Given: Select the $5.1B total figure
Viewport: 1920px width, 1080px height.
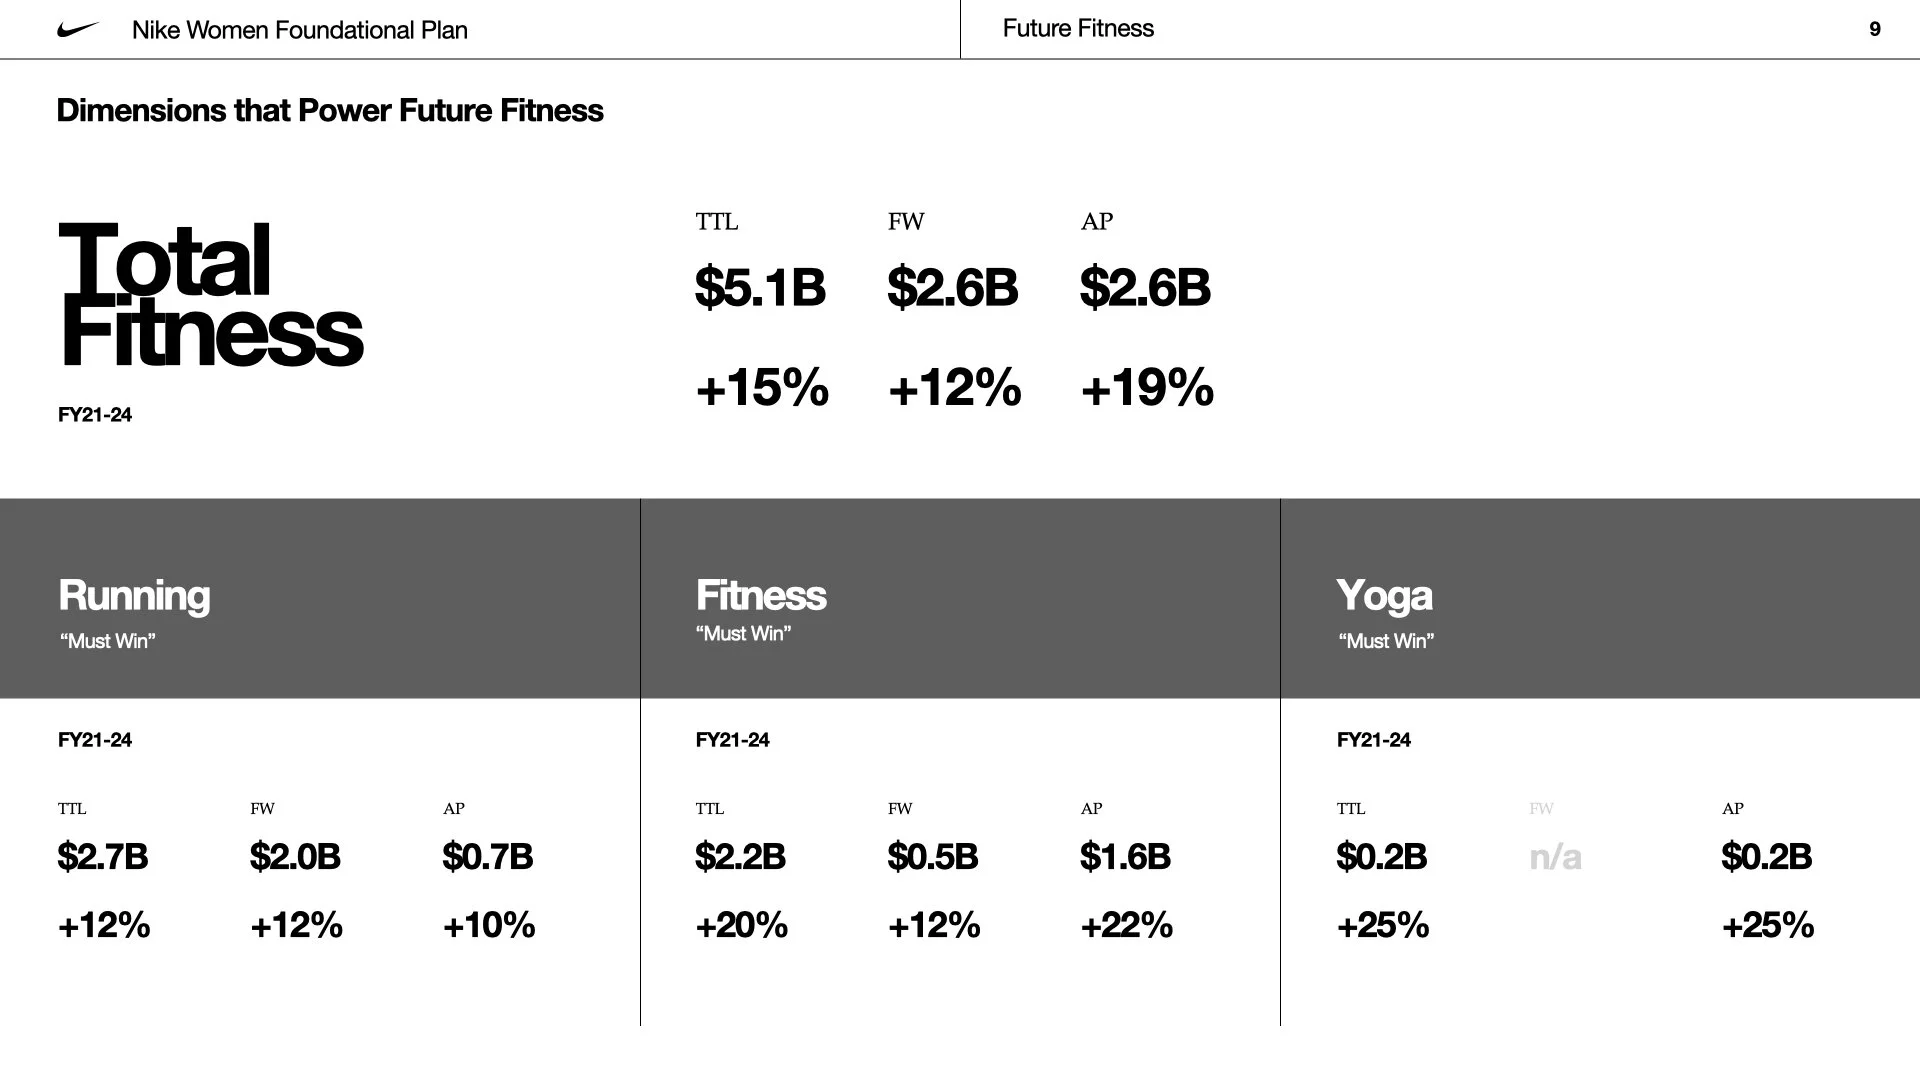Looking at the screenshot, I should (760, 287).
